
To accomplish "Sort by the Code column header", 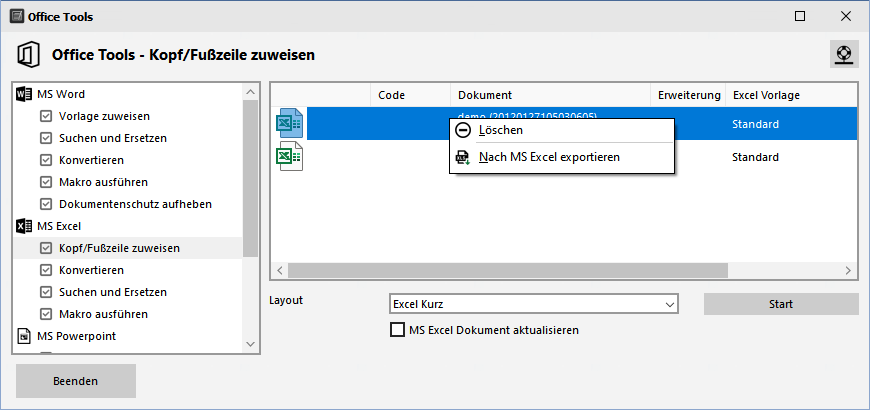I will pyautogui.click(x=411, y=95).
